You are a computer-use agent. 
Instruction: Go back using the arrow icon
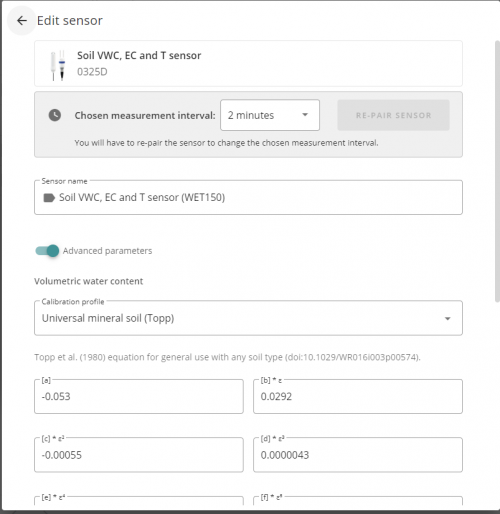(x=22, y=21)
